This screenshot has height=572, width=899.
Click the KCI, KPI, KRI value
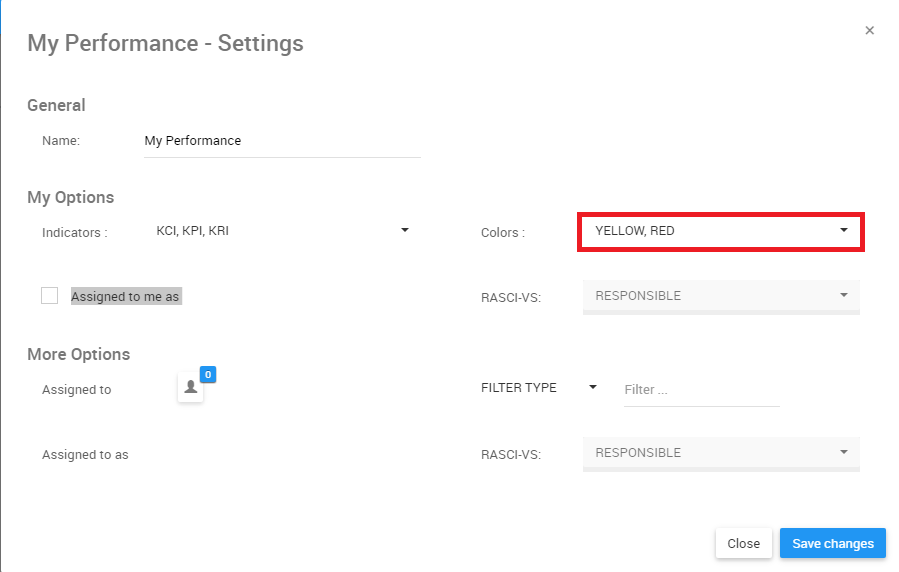[193, 231]
